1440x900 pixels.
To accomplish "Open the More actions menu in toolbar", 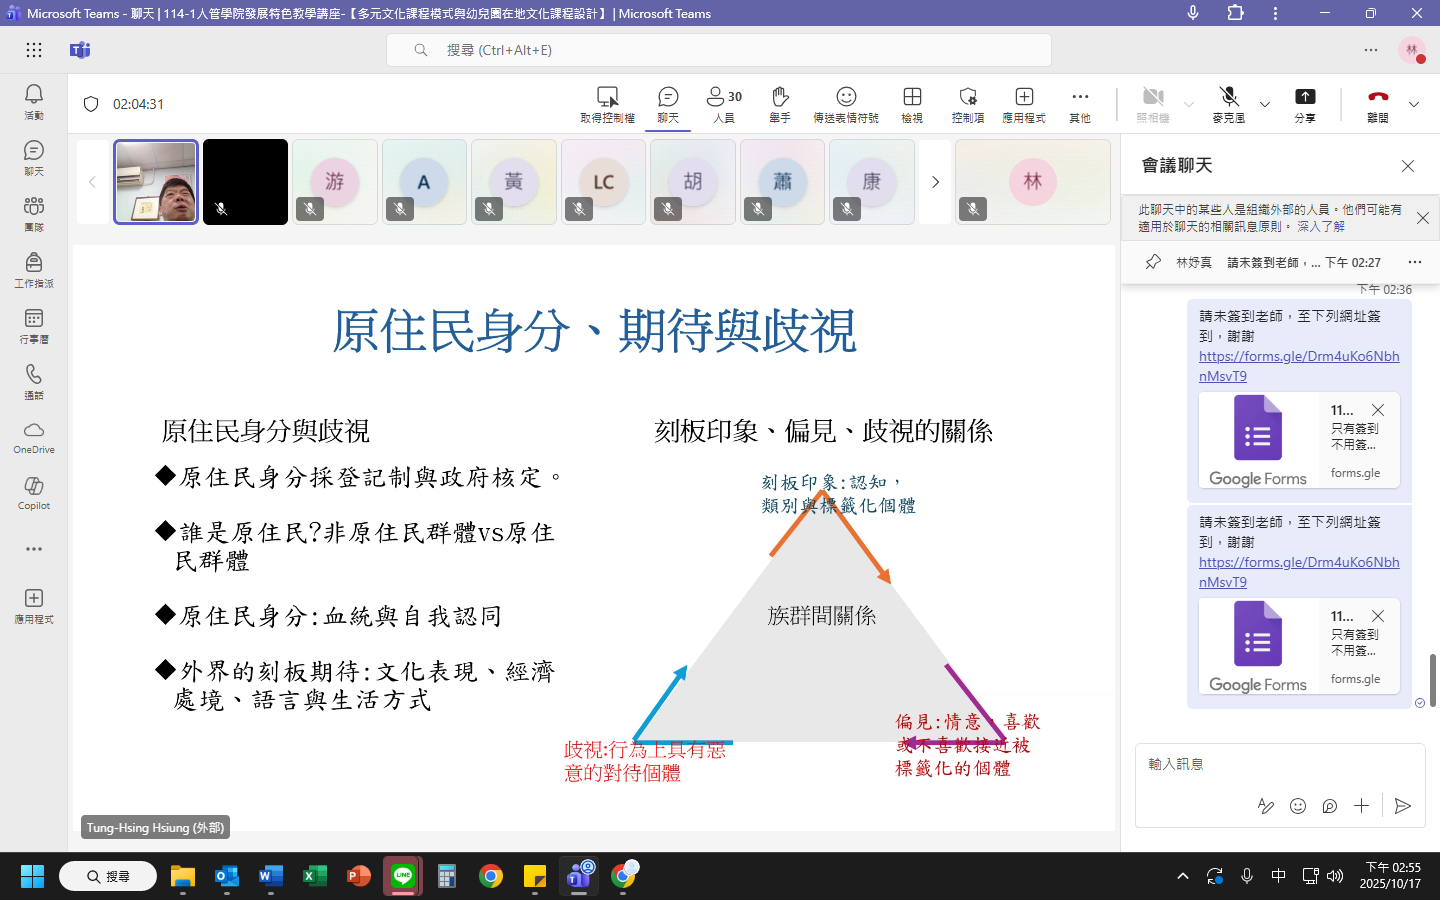I will click(x=1080, y=103).
